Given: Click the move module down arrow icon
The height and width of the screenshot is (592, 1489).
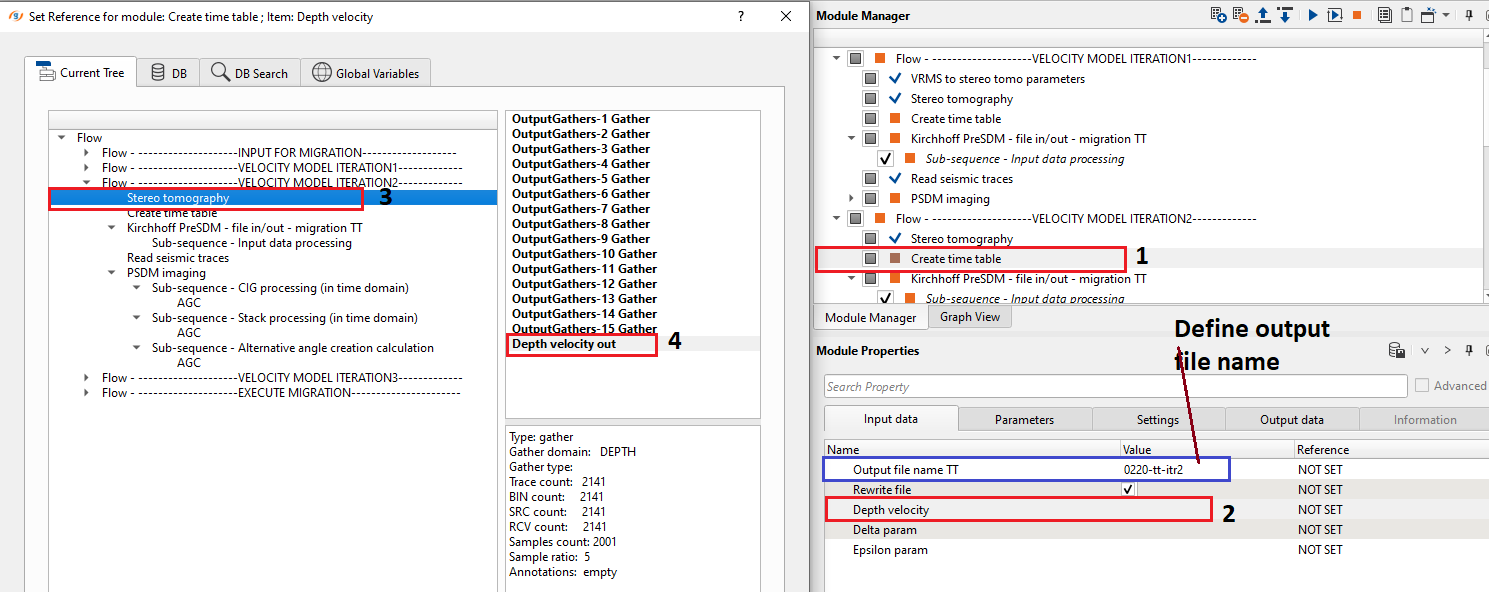Looking at the screenshot, I should (1284, 15).
